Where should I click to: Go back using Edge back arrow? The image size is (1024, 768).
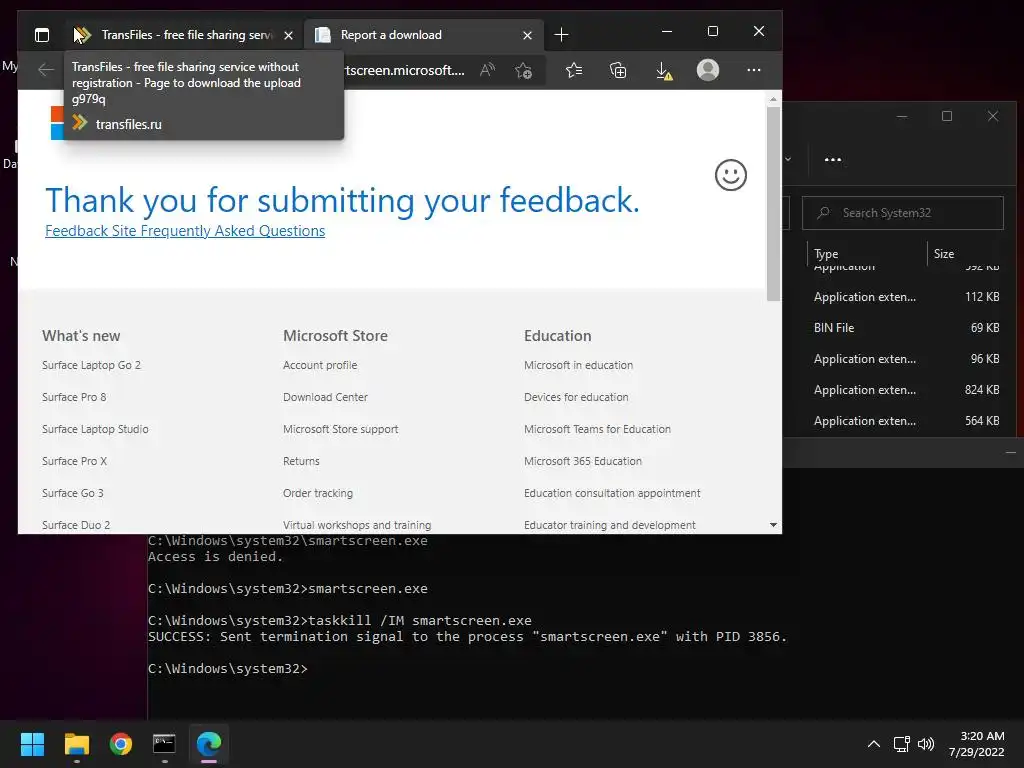[46, 70]
